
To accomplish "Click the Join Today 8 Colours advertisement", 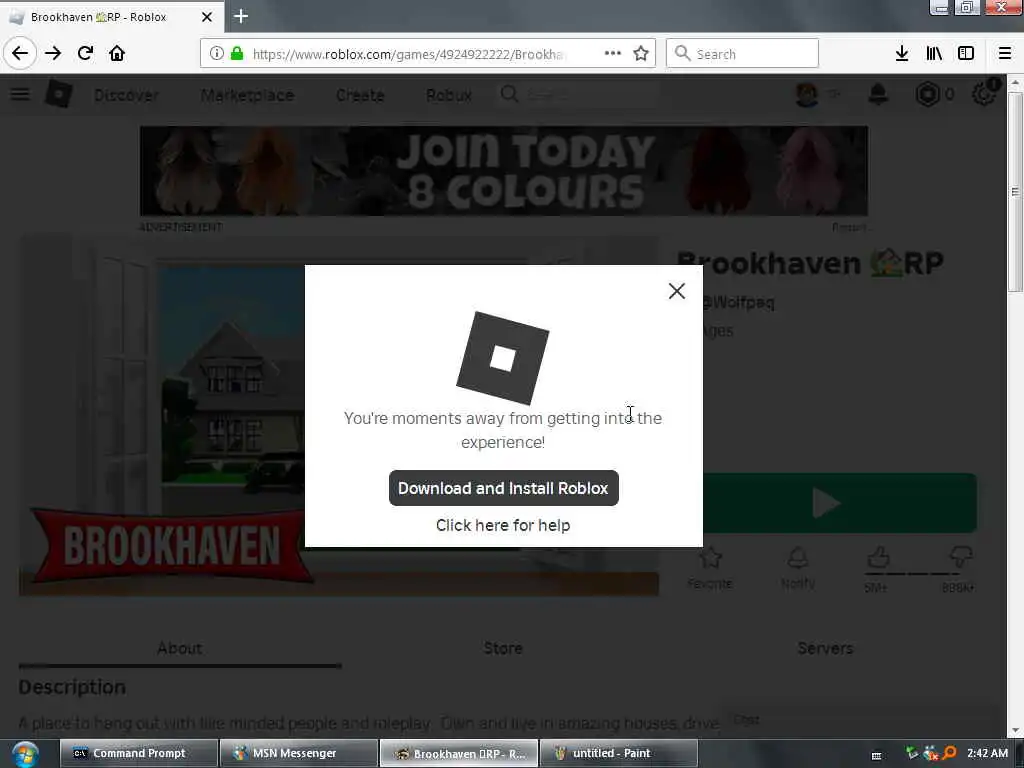I will 504,170.
